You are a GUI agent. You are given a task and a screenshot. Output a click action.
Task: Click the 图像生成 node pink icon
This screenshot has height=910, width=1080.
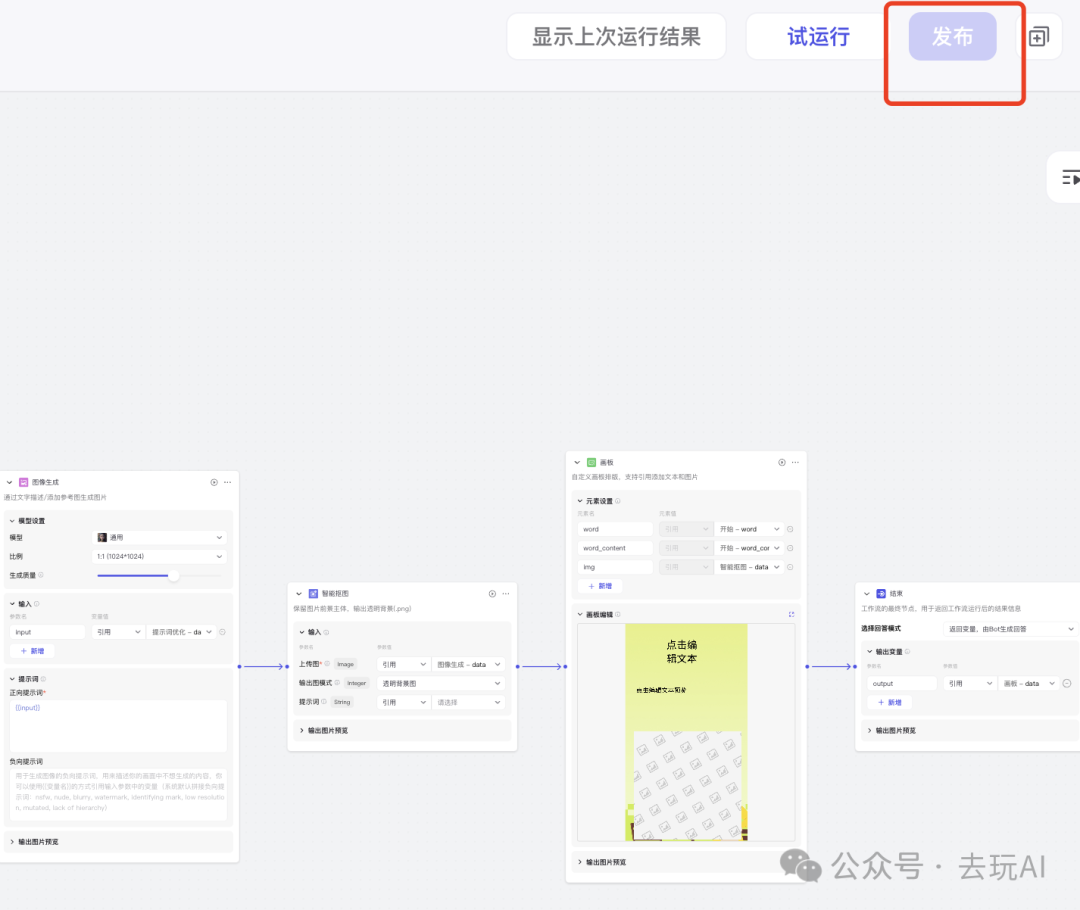click(x=23, y=482)
